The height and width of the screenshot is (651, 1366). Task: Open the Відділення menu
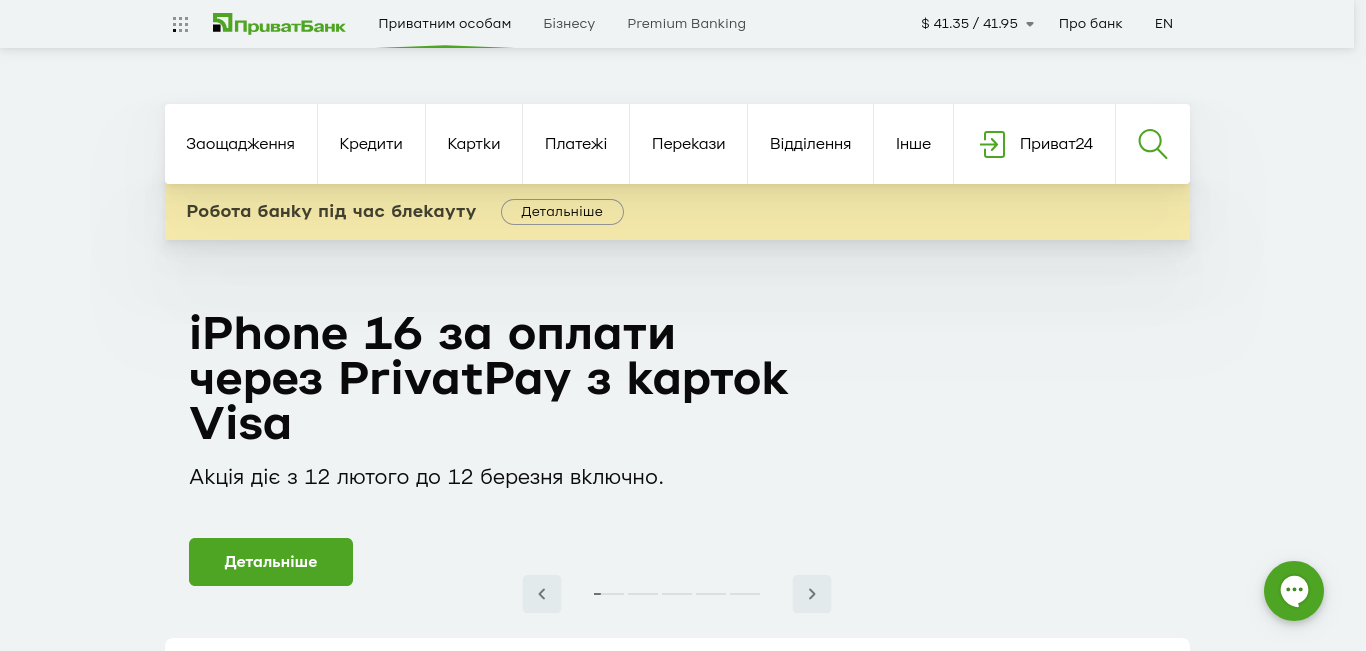click(811, 144)
